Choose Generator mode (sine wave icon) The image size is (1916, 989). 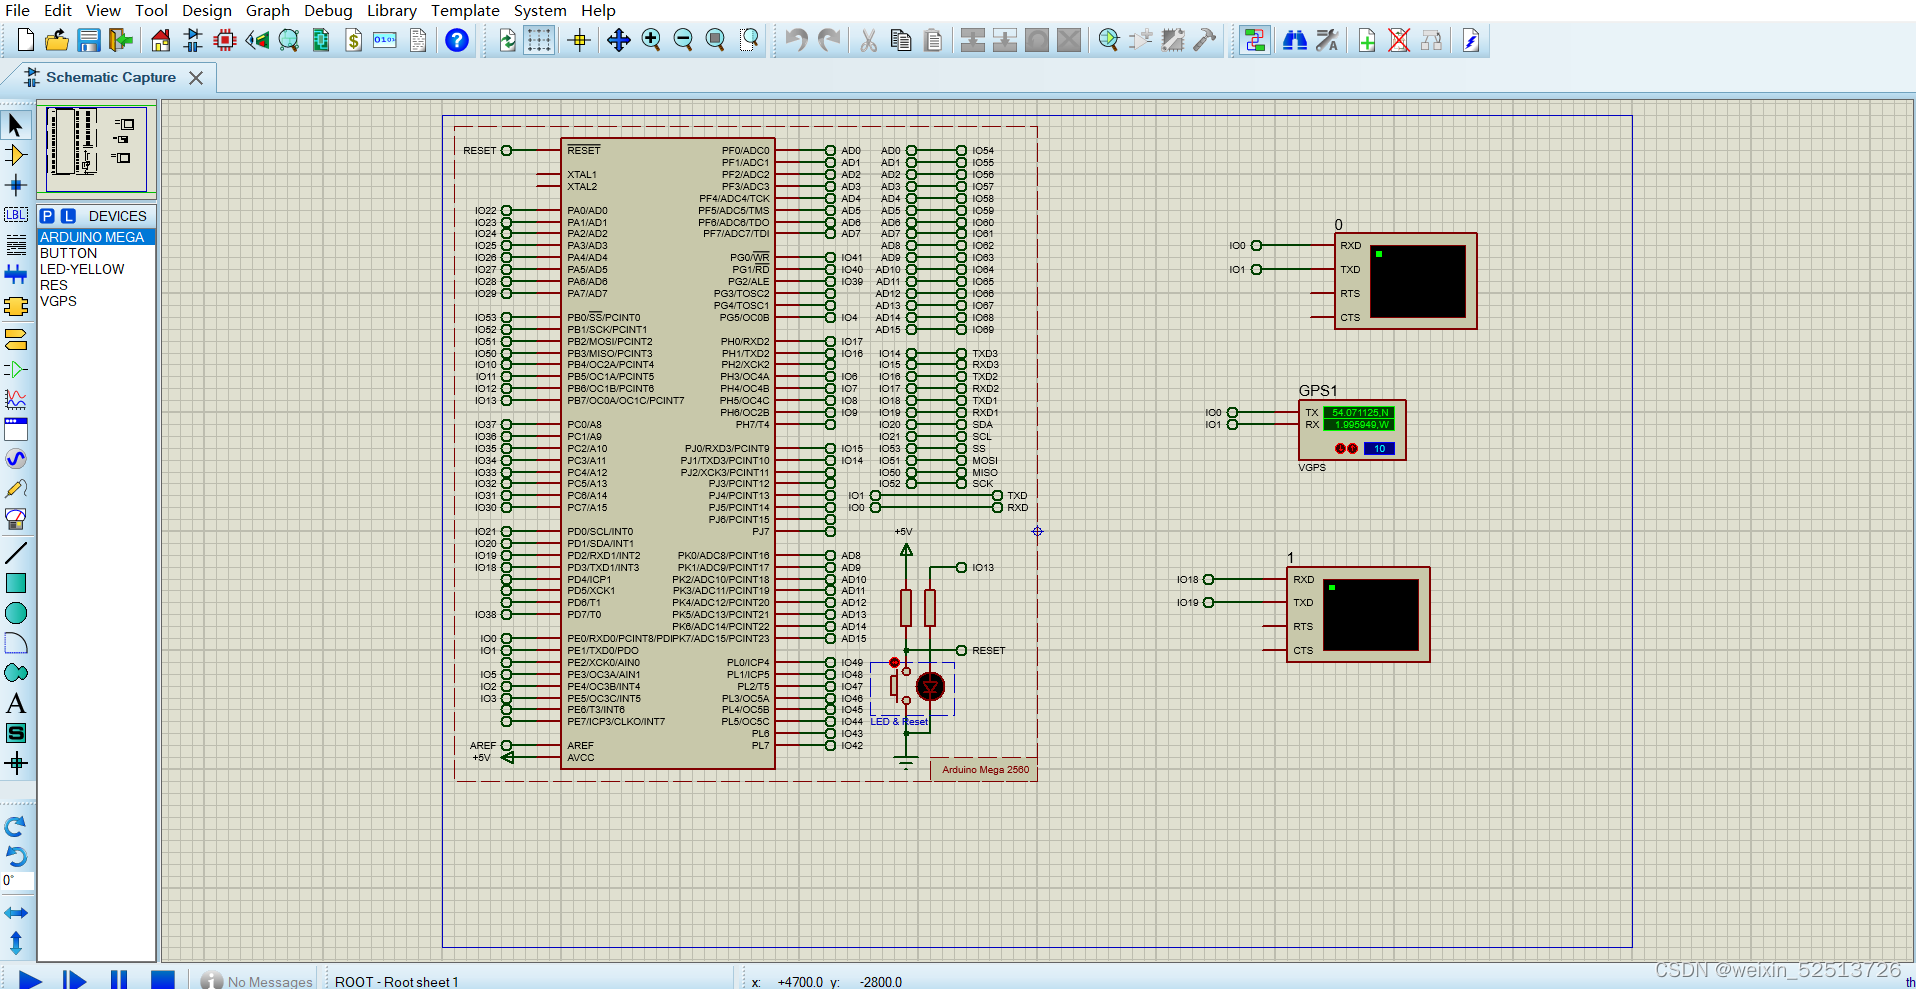pyautogui.click(x=16, y=459)
